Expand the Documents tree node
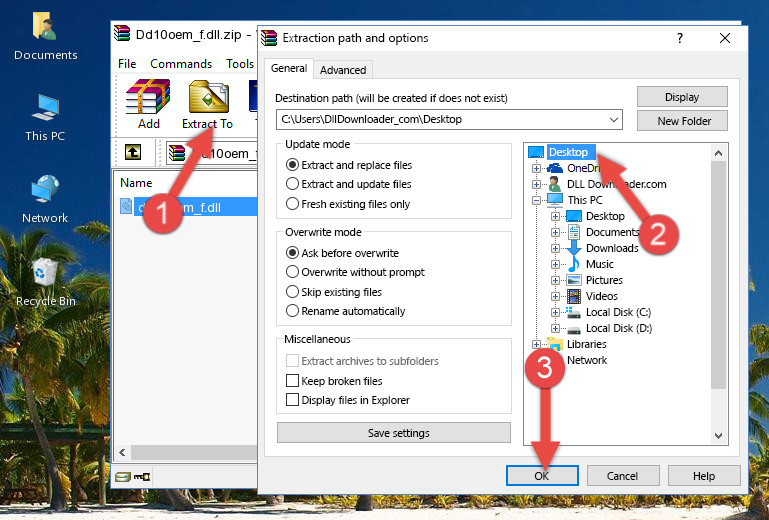 555,233
